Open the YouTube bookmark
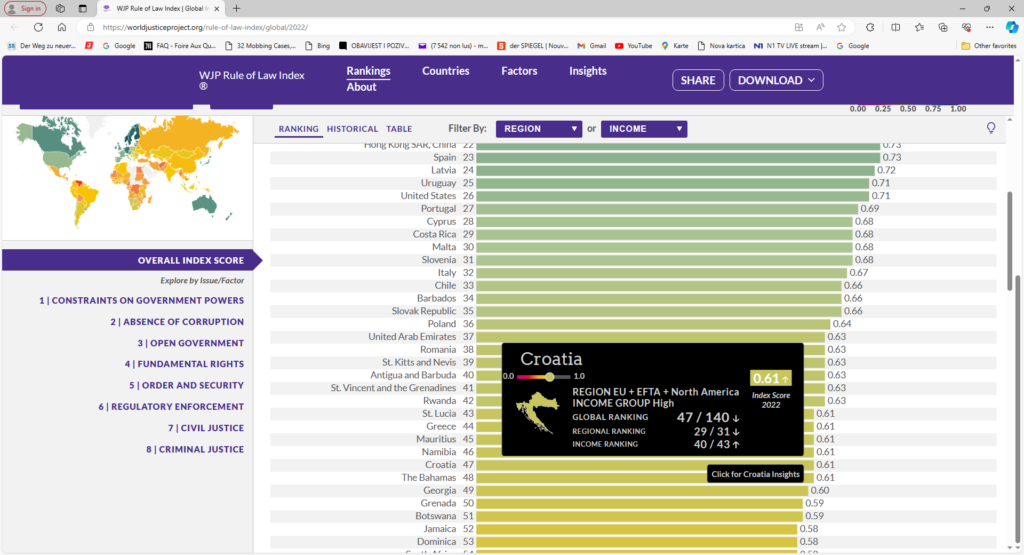The width and height of the screenshot is (1024, 555). [633, 45]
